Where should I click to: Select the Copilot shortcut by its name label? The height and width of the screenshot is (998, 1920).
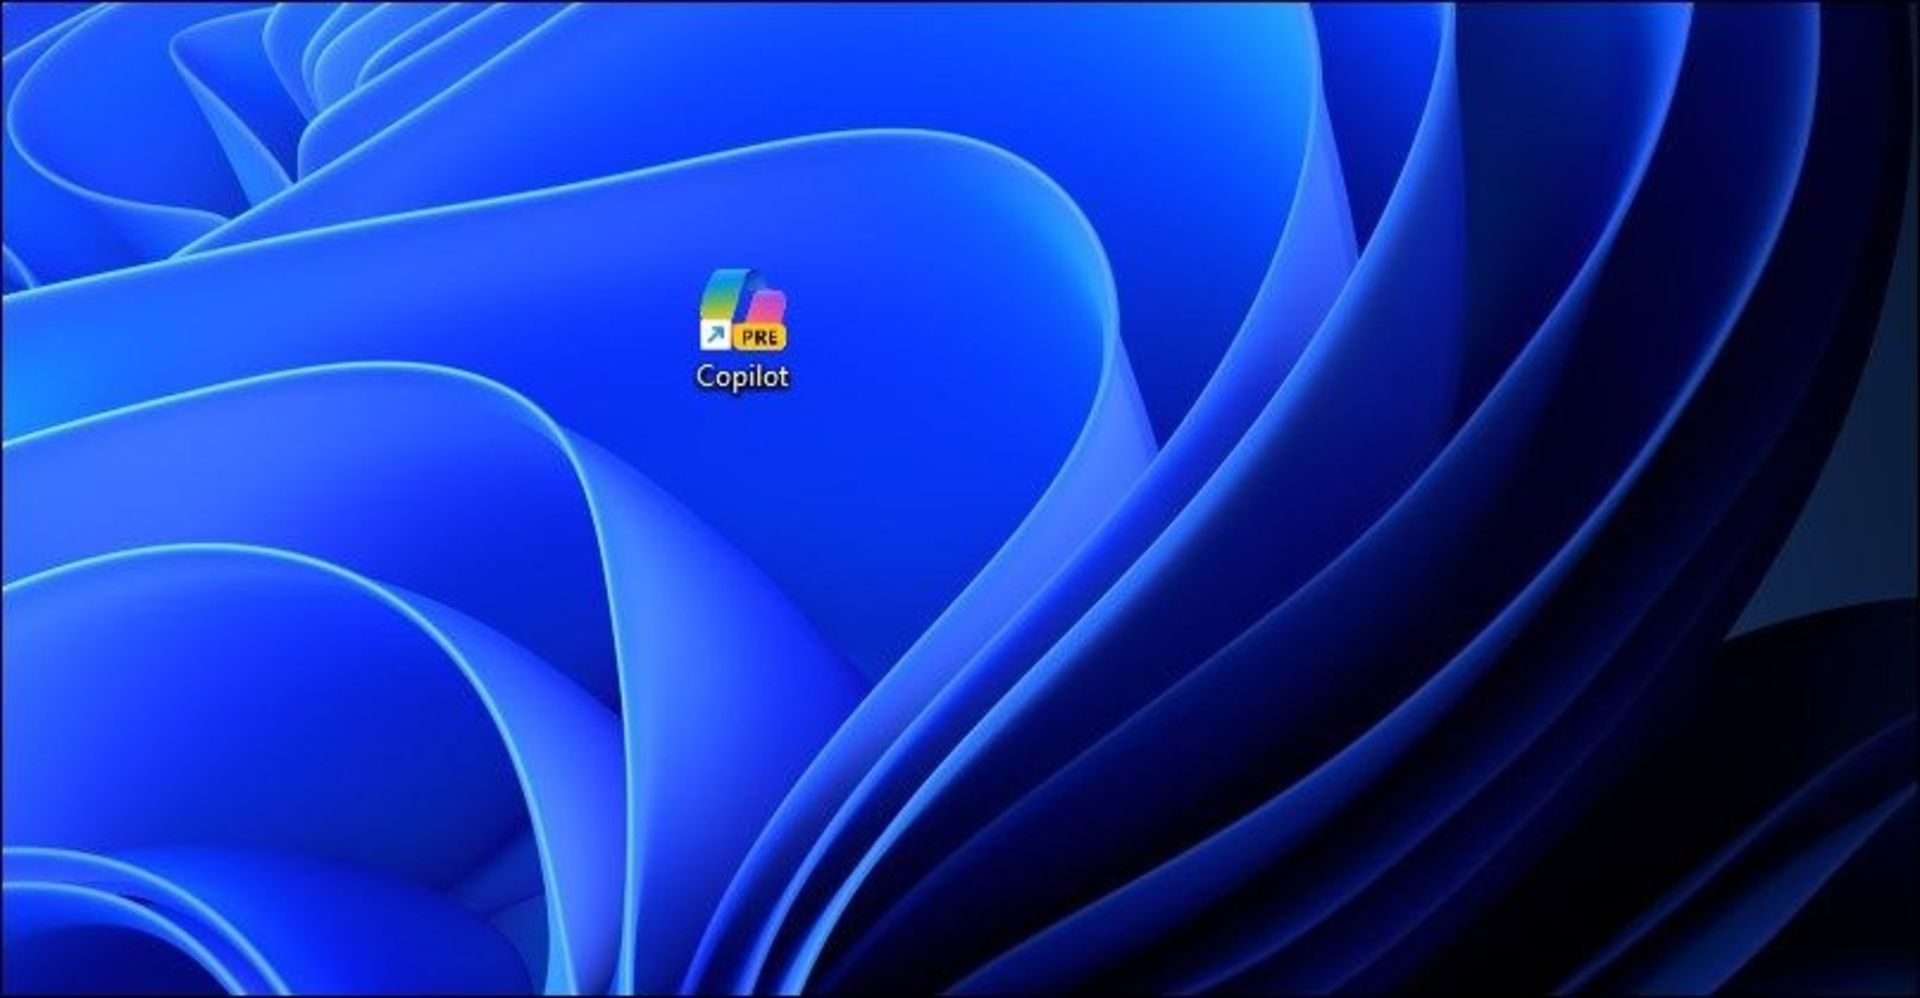742,377
